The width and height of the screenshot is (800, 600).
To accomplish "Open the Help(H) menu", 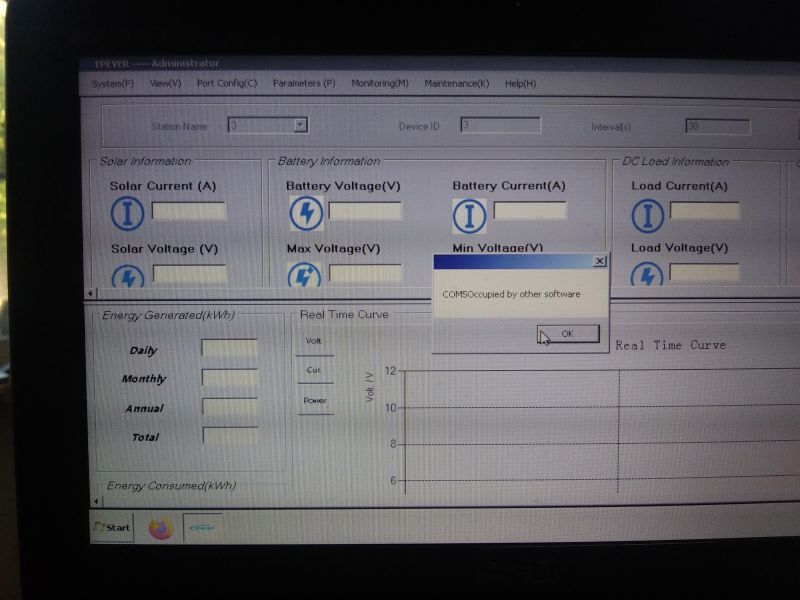I will click(x=520, y=84).
